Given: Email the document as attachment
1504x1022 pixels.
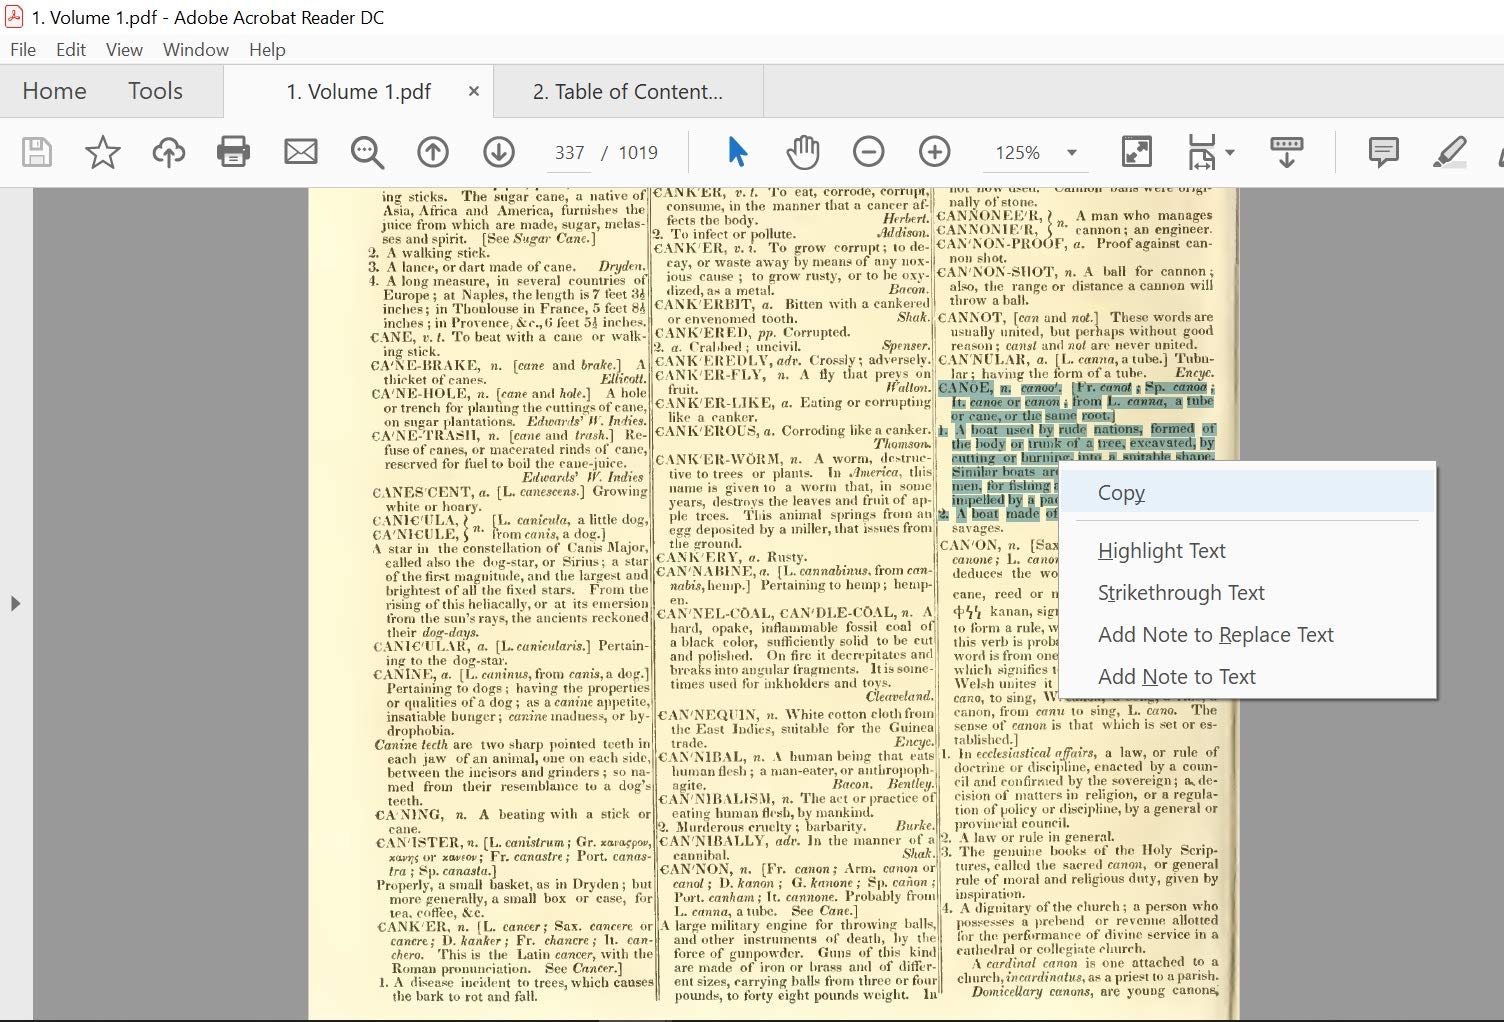Looking at the screenshot, I should point(301,152).
